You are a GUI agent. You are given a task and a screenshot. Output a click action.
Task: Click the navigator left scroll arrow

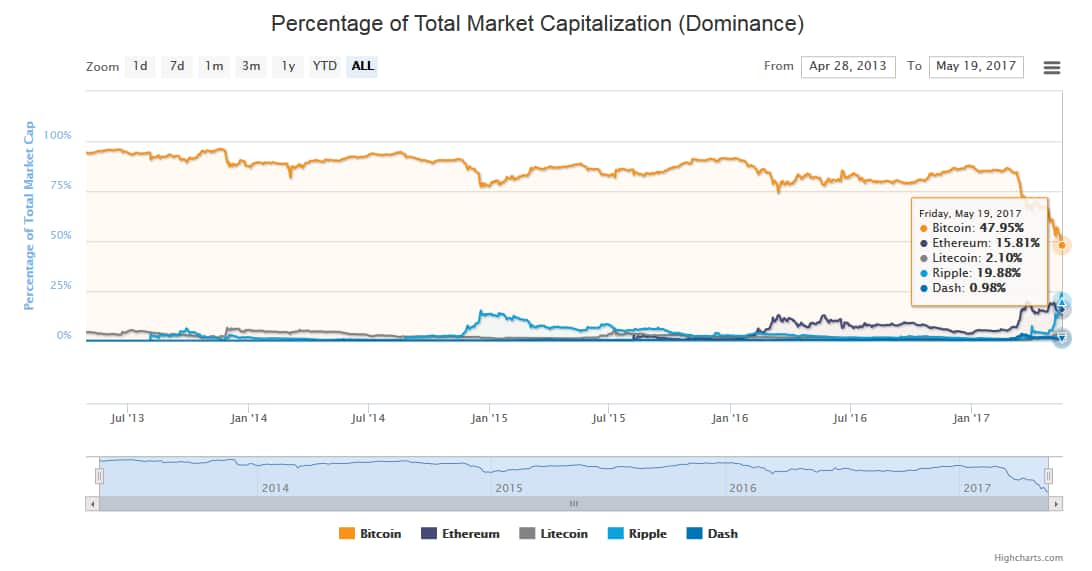click(92, 504)
